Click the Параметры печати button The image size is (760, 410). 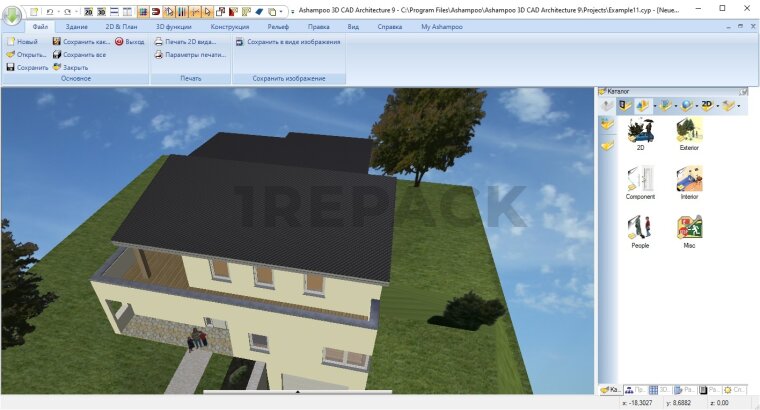[x=190, y=54]
